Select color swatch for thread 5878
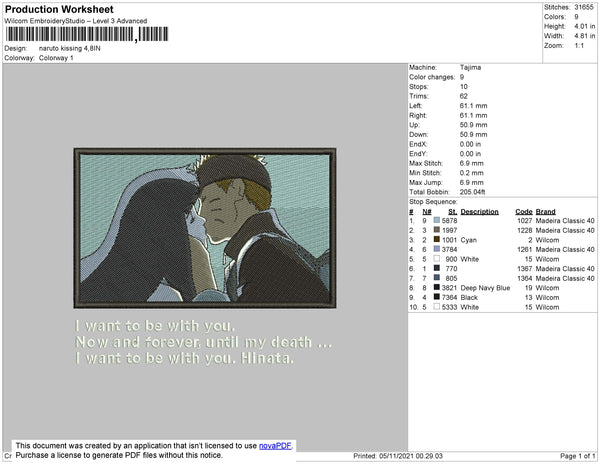 [x=437, y=220]
